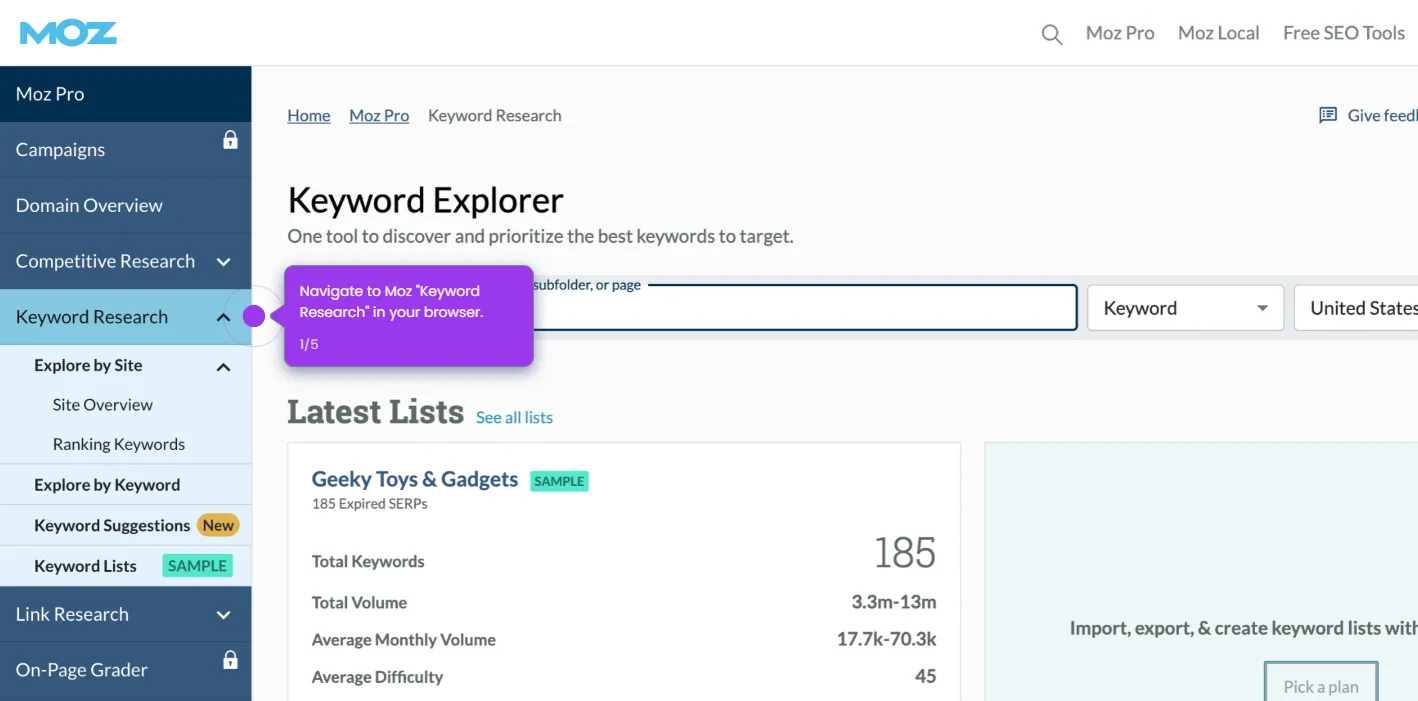Open the Keyword type dropdown

1185,308
